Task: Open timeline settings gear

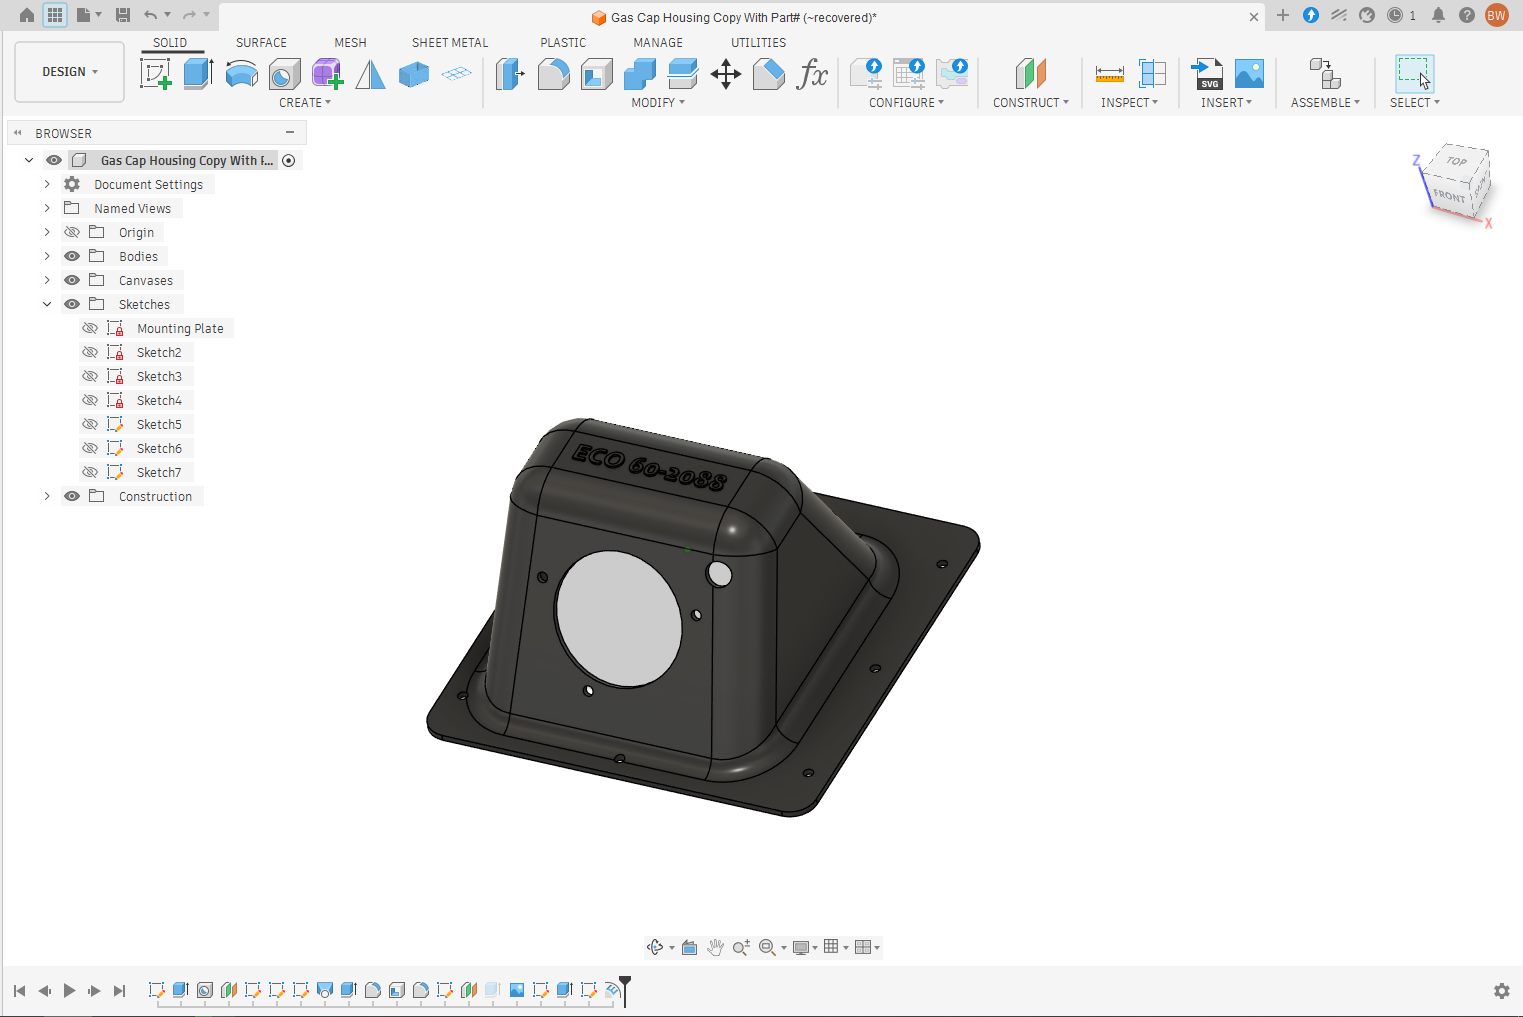Action: point(1501,991)
